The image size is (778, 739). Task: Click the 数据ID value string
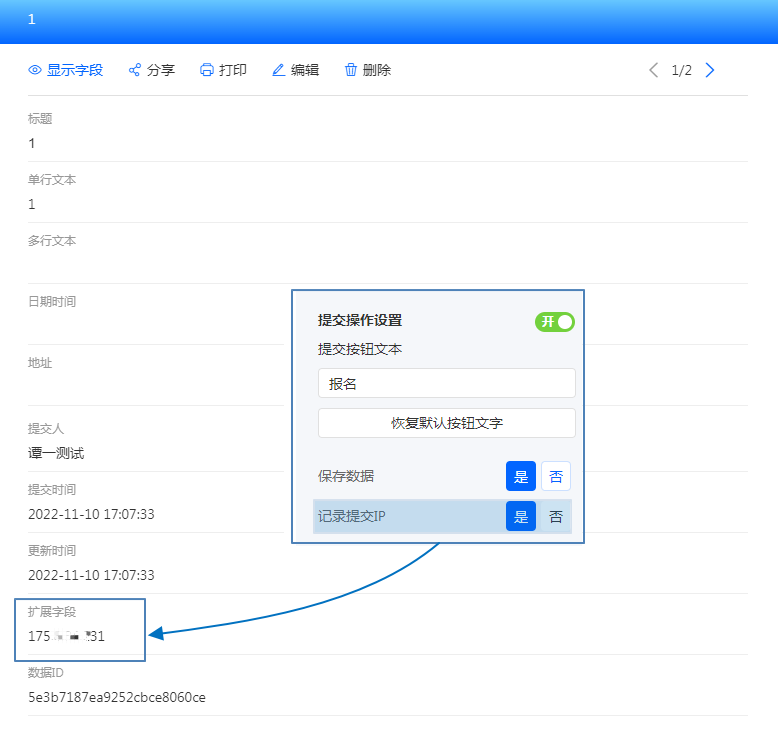117,697
